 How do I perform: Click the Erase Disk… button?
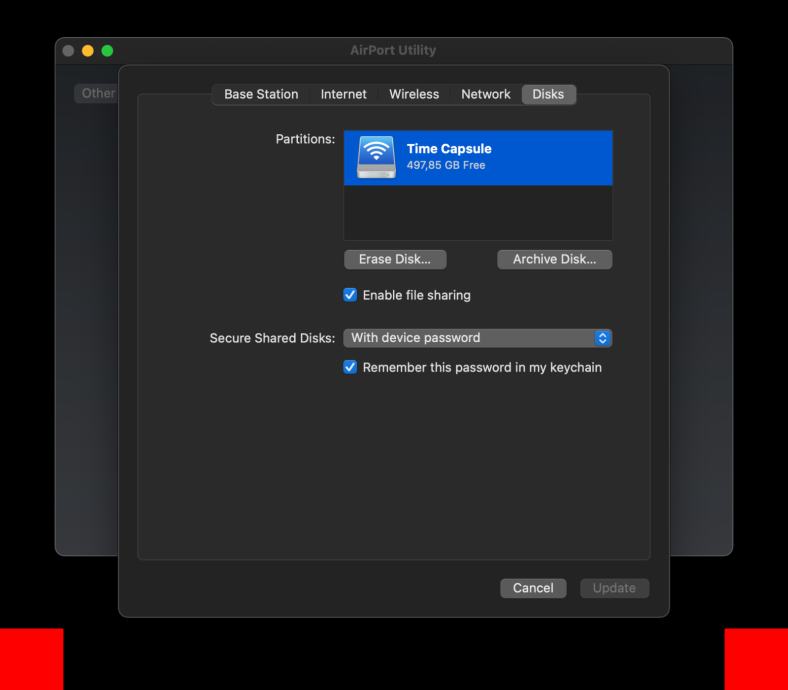pyautogui.click(x=395, y=259)
